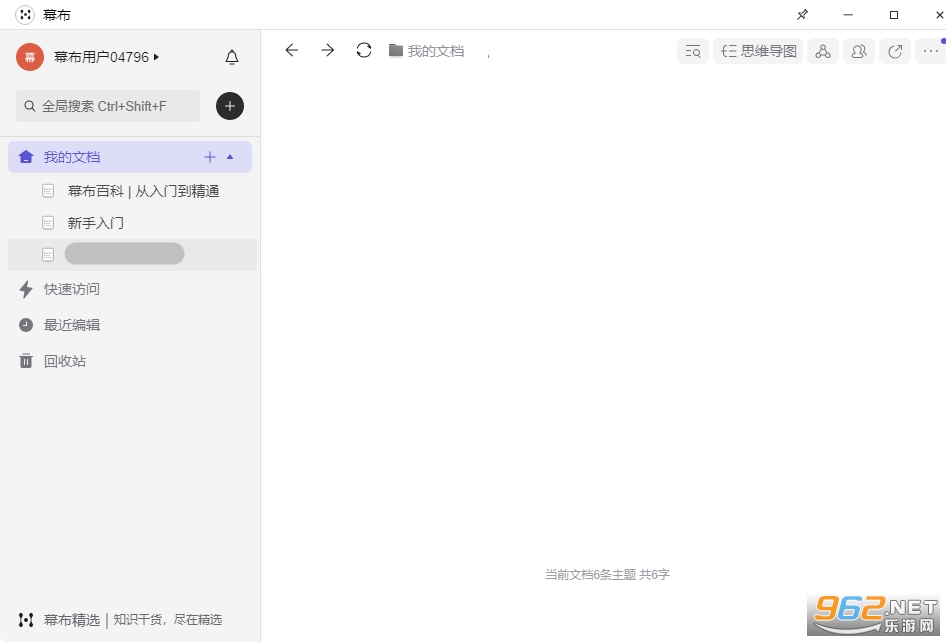The width and height of the screenshot is (946, 642).
Task: Click the sync refresh icon
Action: pos(364,50)
